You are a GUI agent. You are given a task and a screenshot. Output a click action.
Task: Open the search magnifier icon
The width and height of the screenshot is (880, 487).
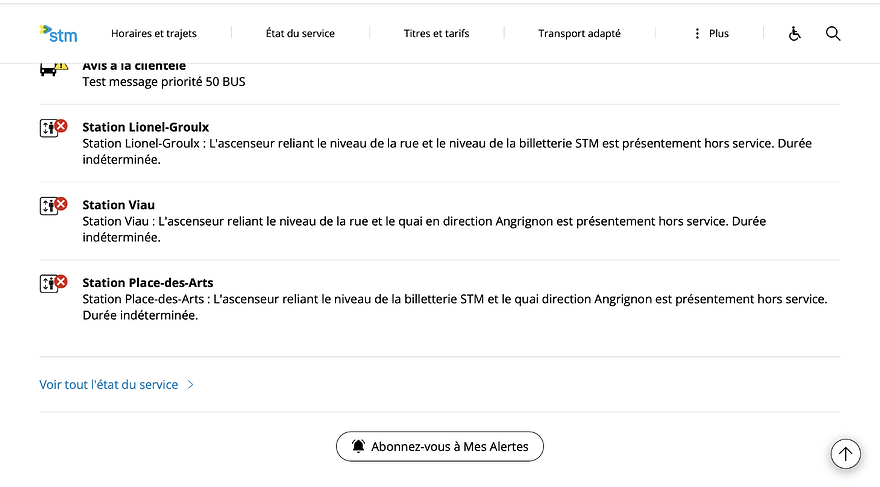click(833, 34)
